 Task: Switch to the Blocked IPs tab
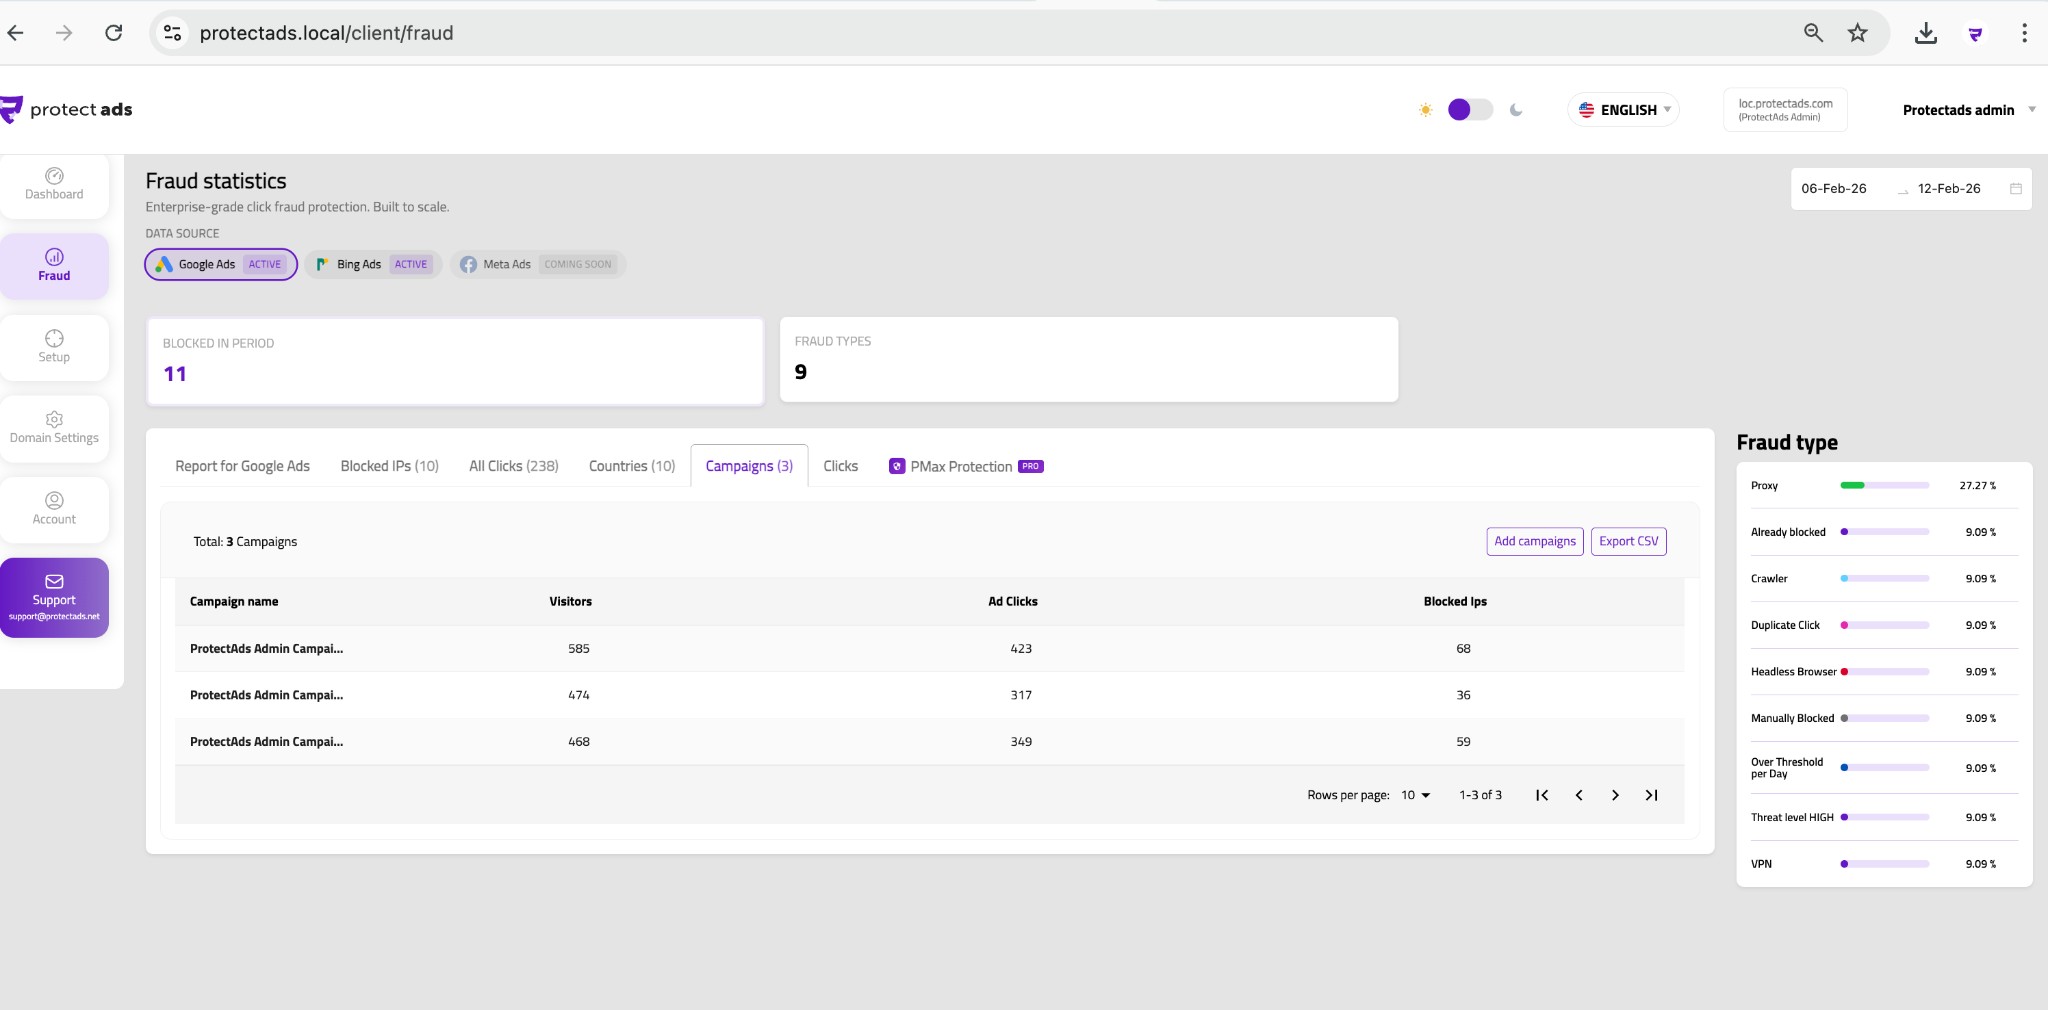[389, 466]
